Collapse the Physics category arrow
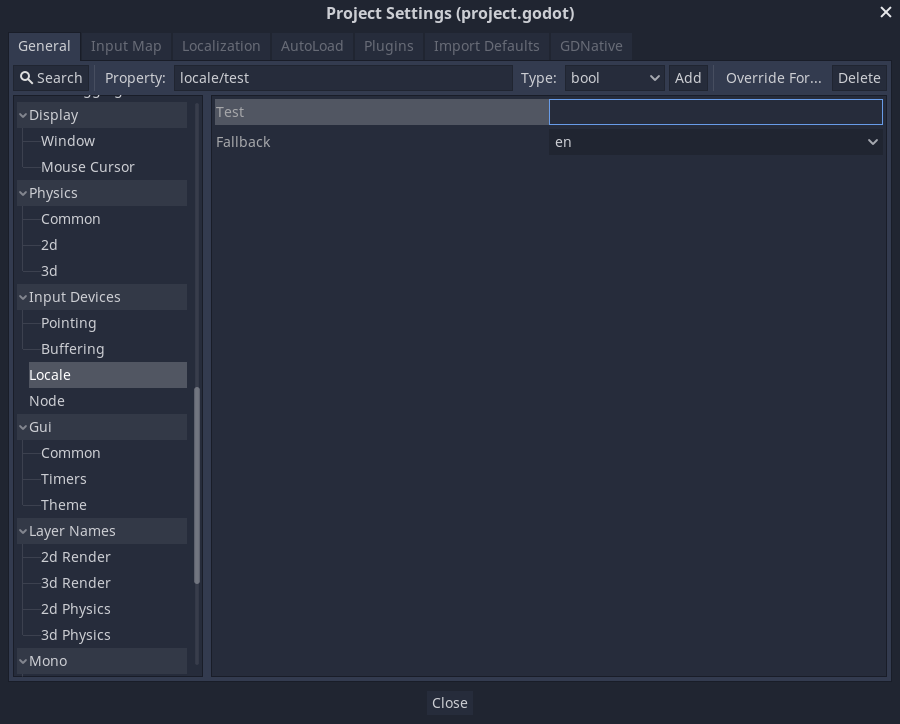 coord(23,193)
